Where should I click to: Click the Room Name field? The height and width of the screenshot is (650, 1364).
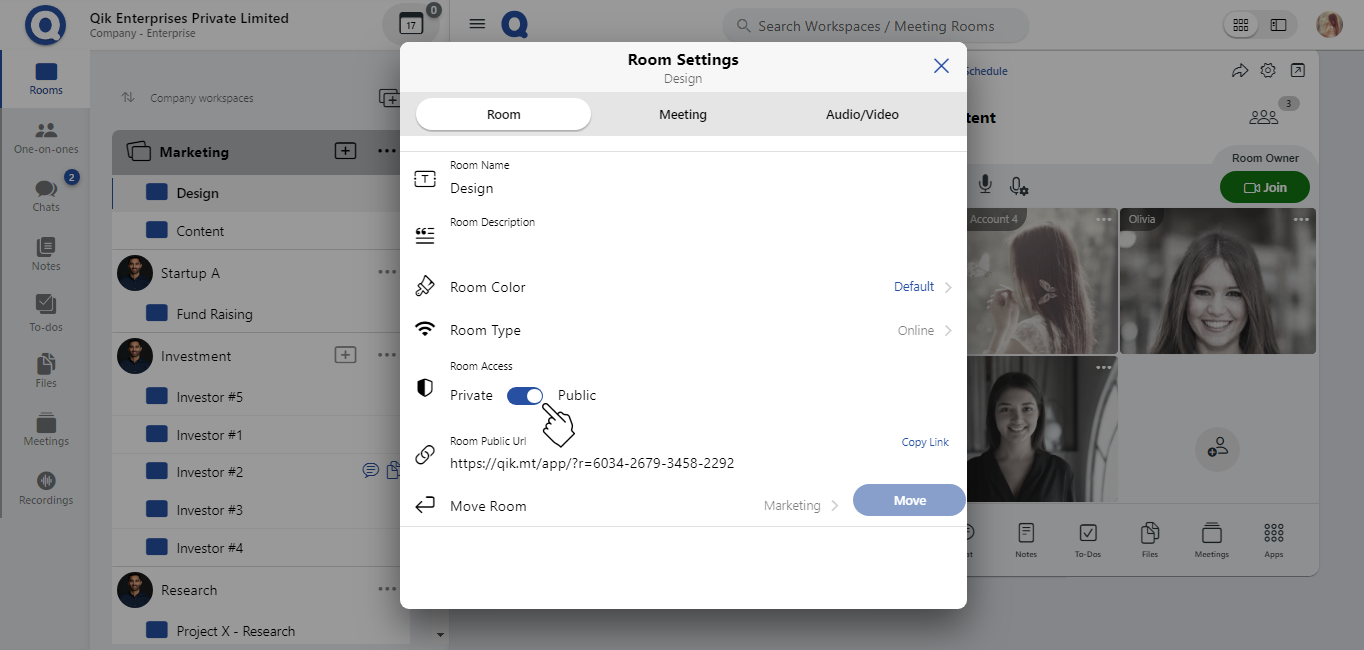(x=600, y=188)
